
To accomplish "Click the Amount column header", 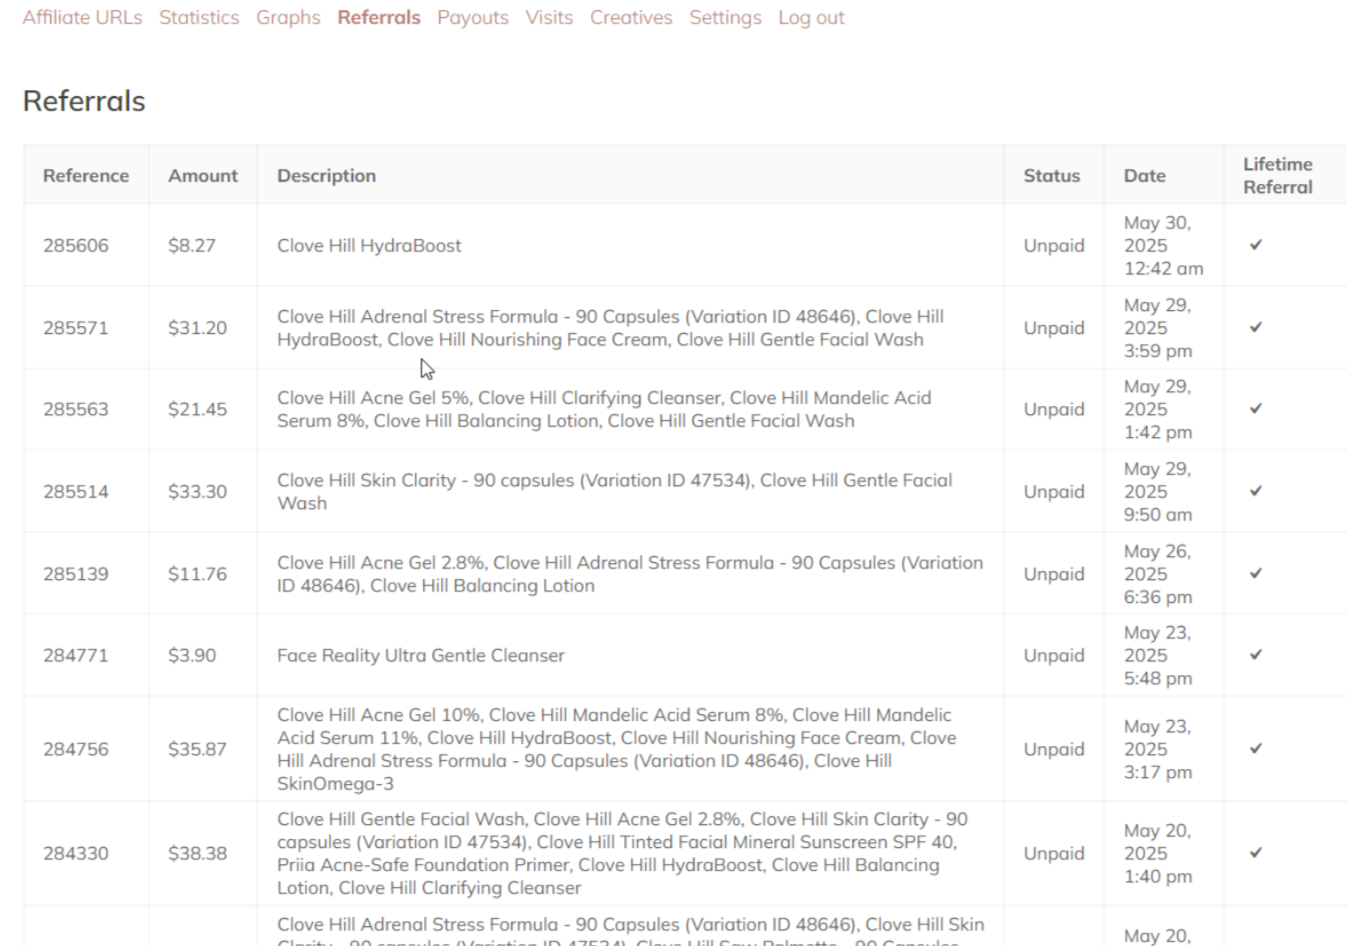I will (x=203, y=175).
